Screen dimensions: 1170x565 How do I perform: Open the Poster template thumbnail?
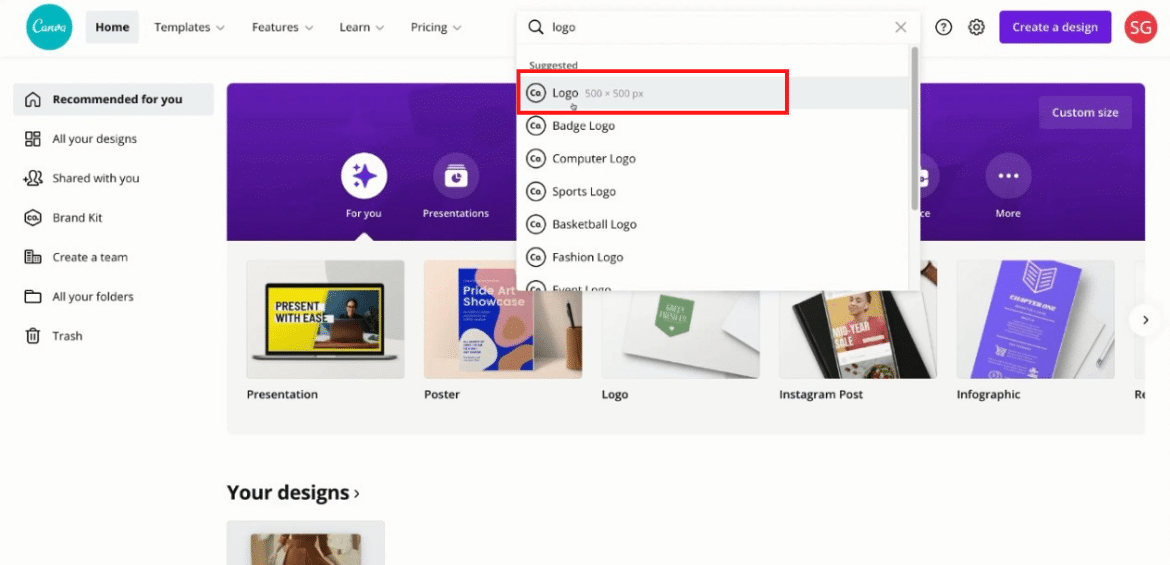tap(503, 319)
